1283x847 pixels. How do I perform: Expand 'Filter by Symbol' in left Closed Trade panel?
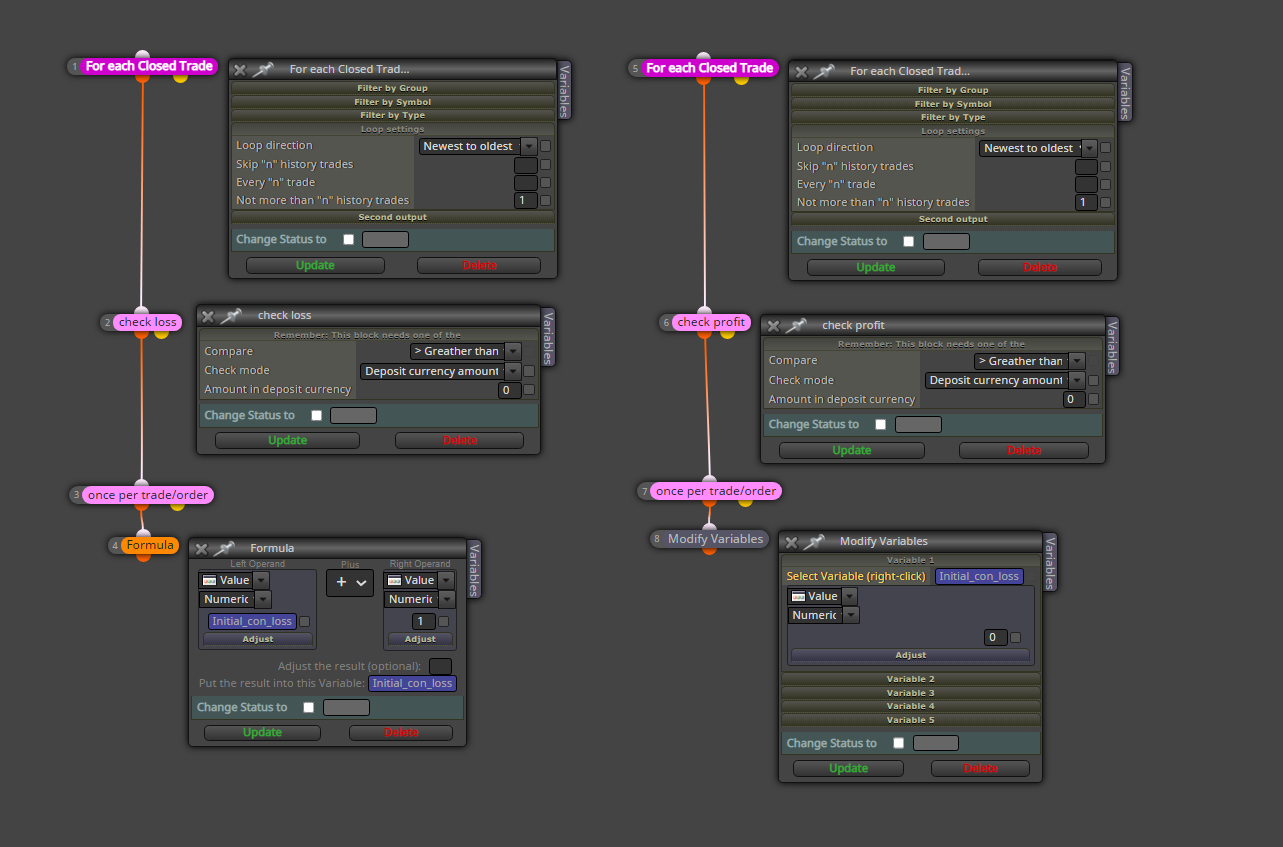pos(393,102)
